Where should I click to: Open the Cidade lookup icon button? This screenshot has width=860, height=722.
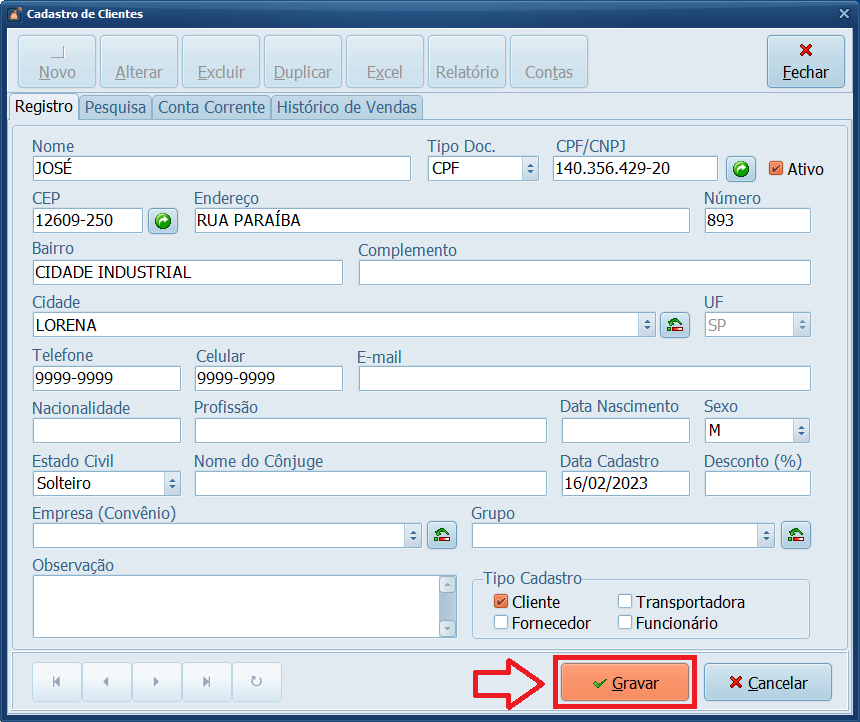pyautogui.click(x=675, y=325)
